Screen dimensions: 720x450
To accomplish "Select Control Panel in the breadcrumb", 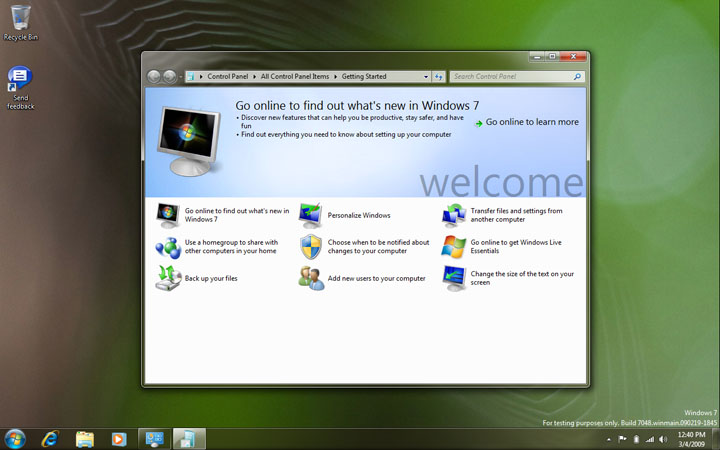I will pos(227,77).
